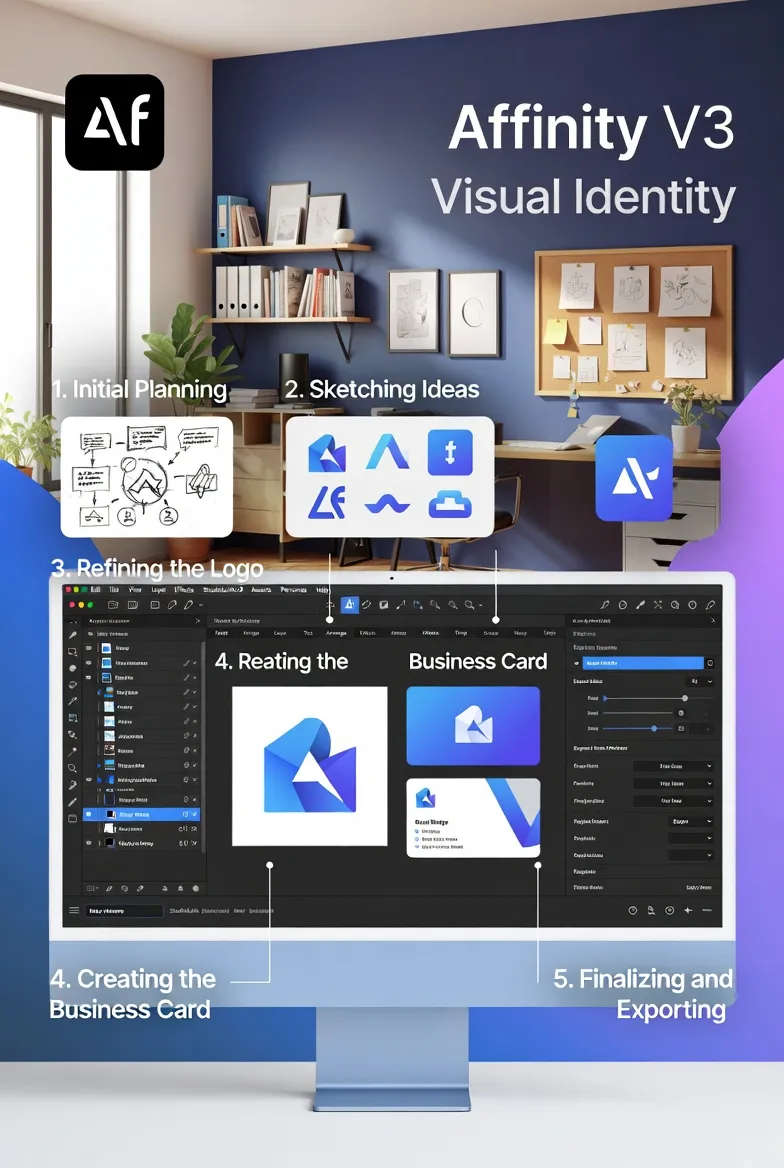Click the hamburger icon in the bottom bar
The image size is (784, 1168).
[x=74, y=910]
